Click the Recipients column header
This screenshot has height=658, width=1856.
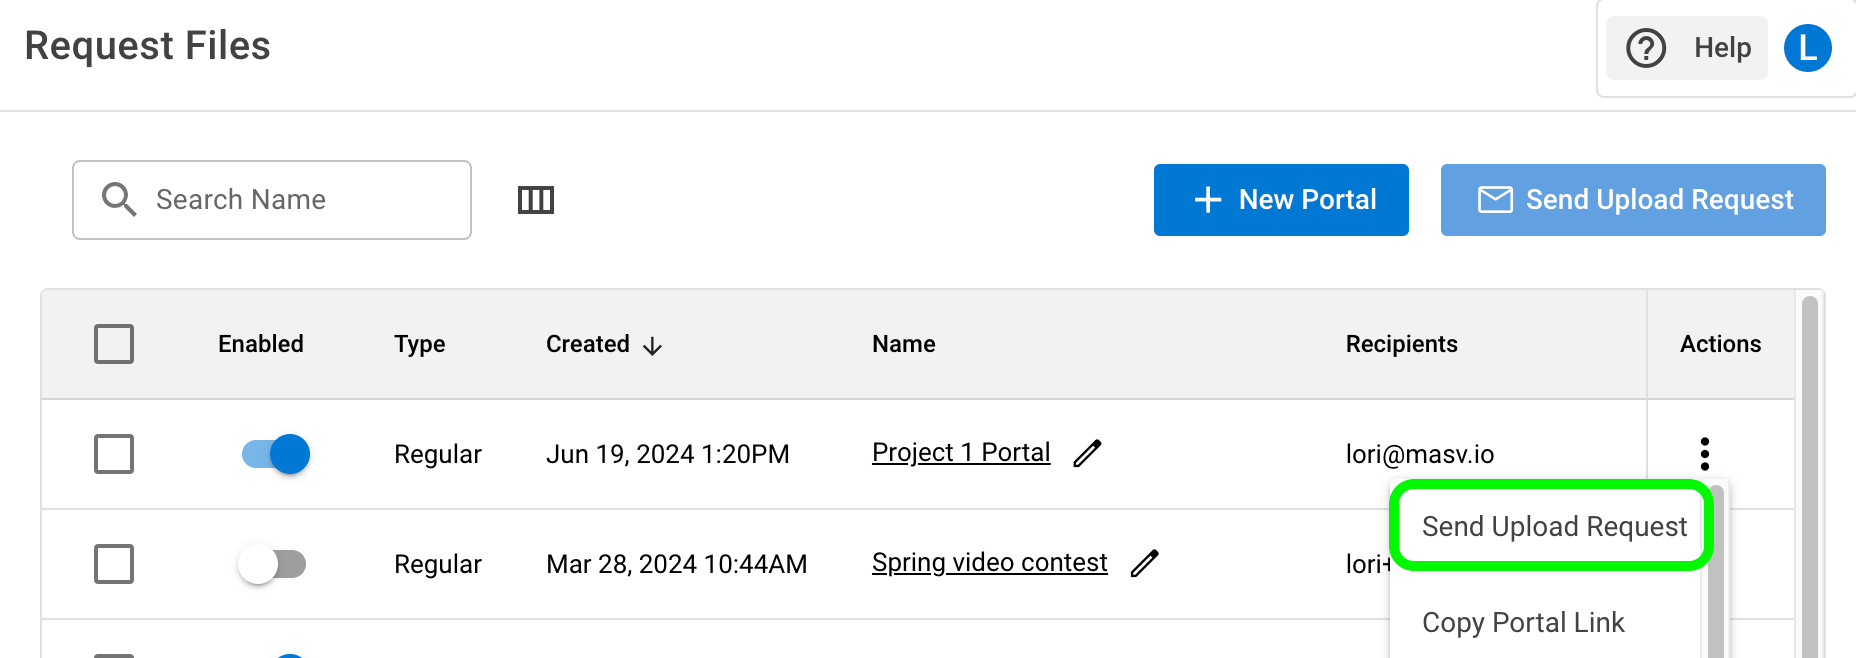(1402, 344)
